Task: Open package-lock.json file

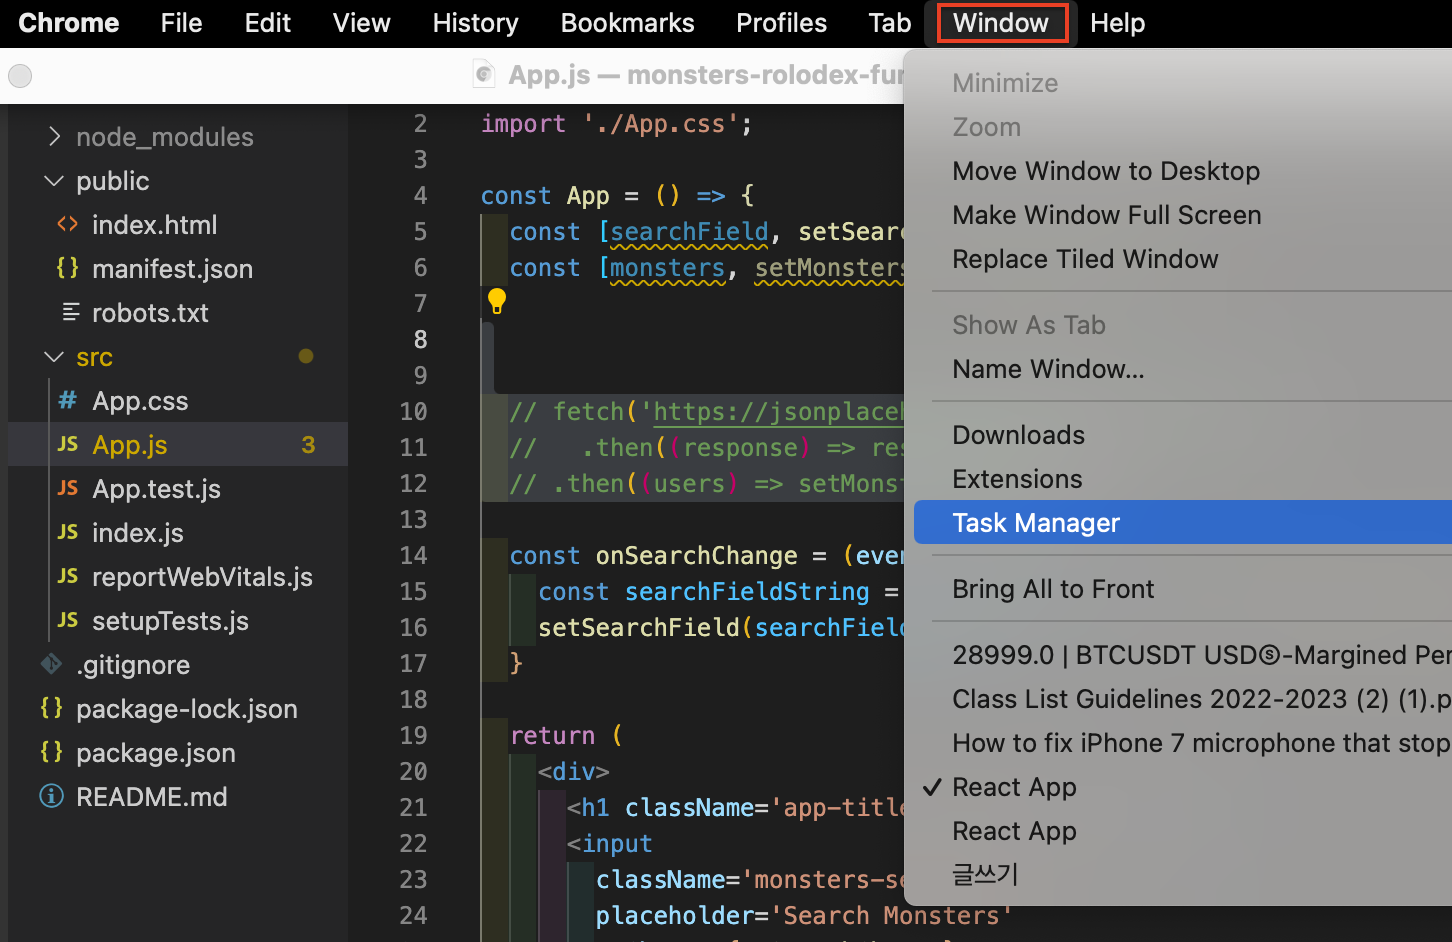Action: 186,709
